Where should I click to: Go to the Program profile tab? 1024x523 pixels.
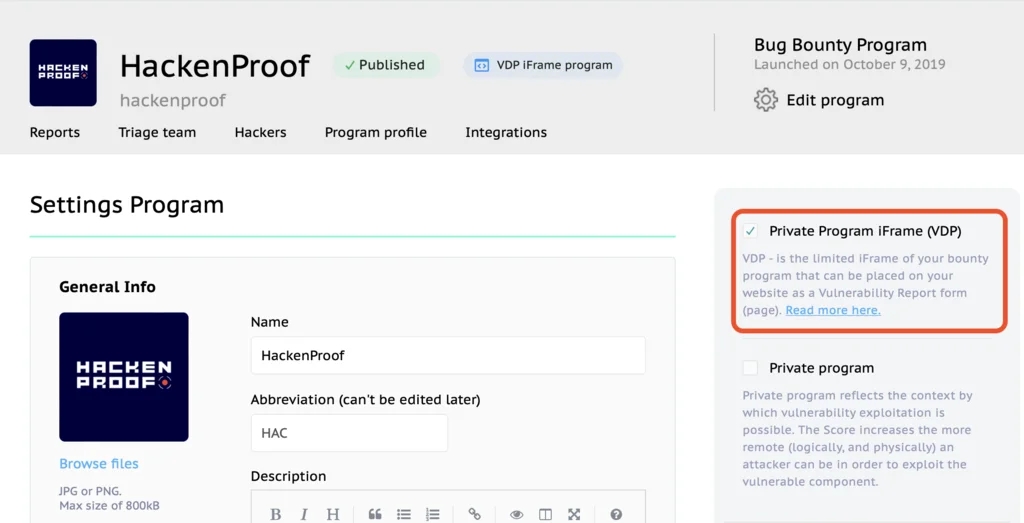376,133
